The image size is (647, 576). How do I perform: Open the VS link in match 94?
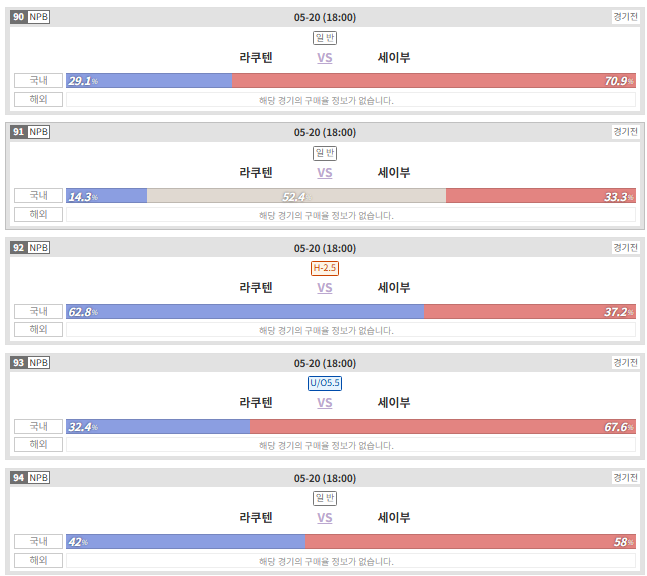pos(325,518)
